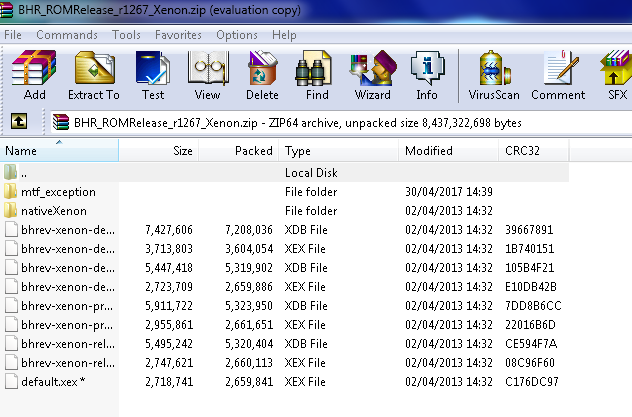Sort by the CRC32 column header
The height and width of the screenshot is (417, 632).
[534, 151]
